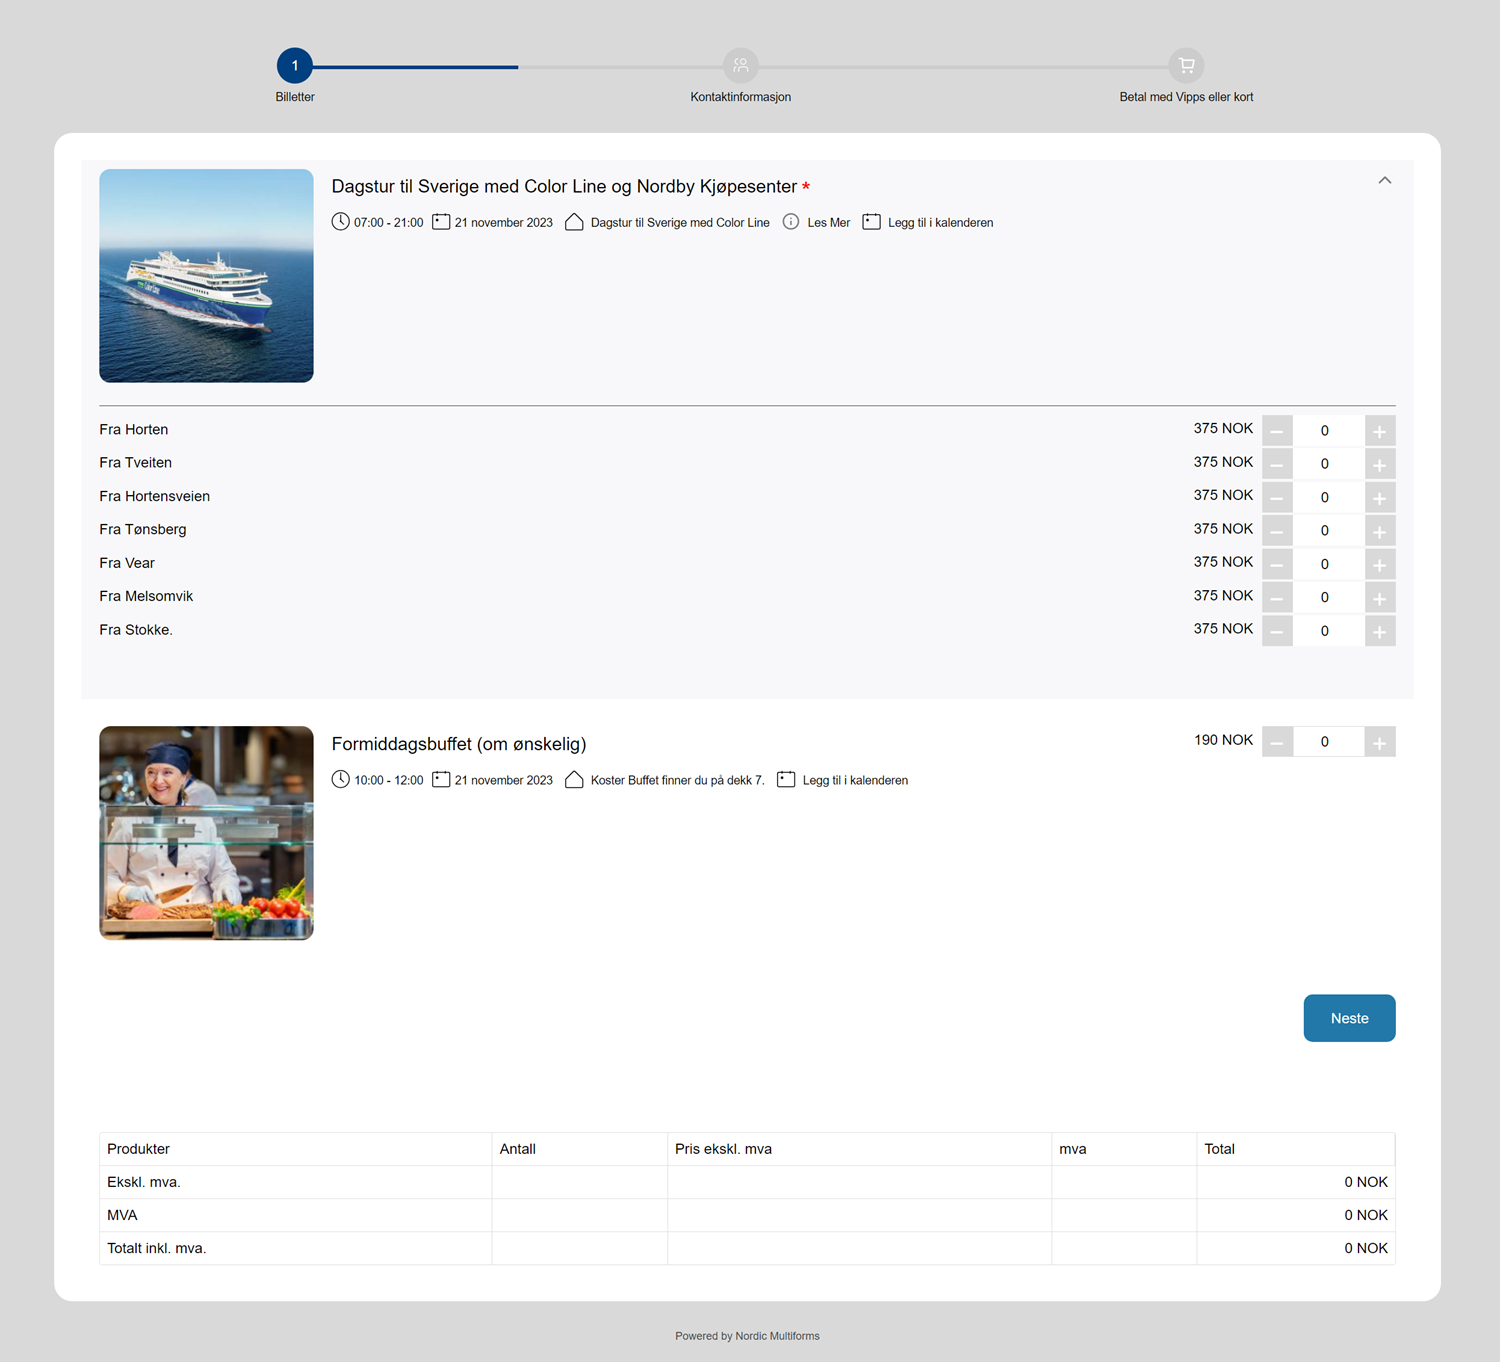The image size is (1500, 1363).
Task: Collapse the Dagstur til Sverige section chevron
Action: pyautogui.click(x=1384, y=180)
